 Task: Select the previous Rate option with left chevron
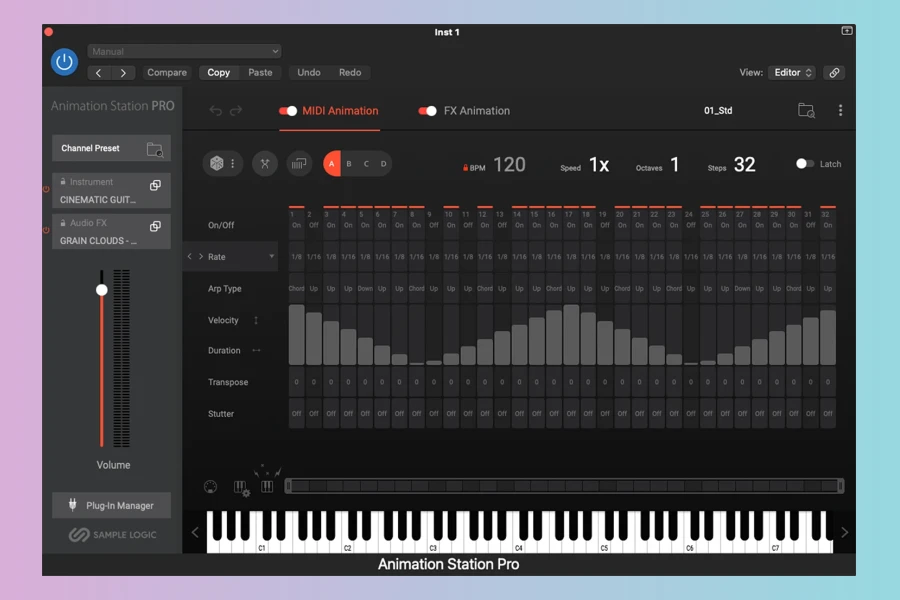pyautogui.click(x=189, y=256)
